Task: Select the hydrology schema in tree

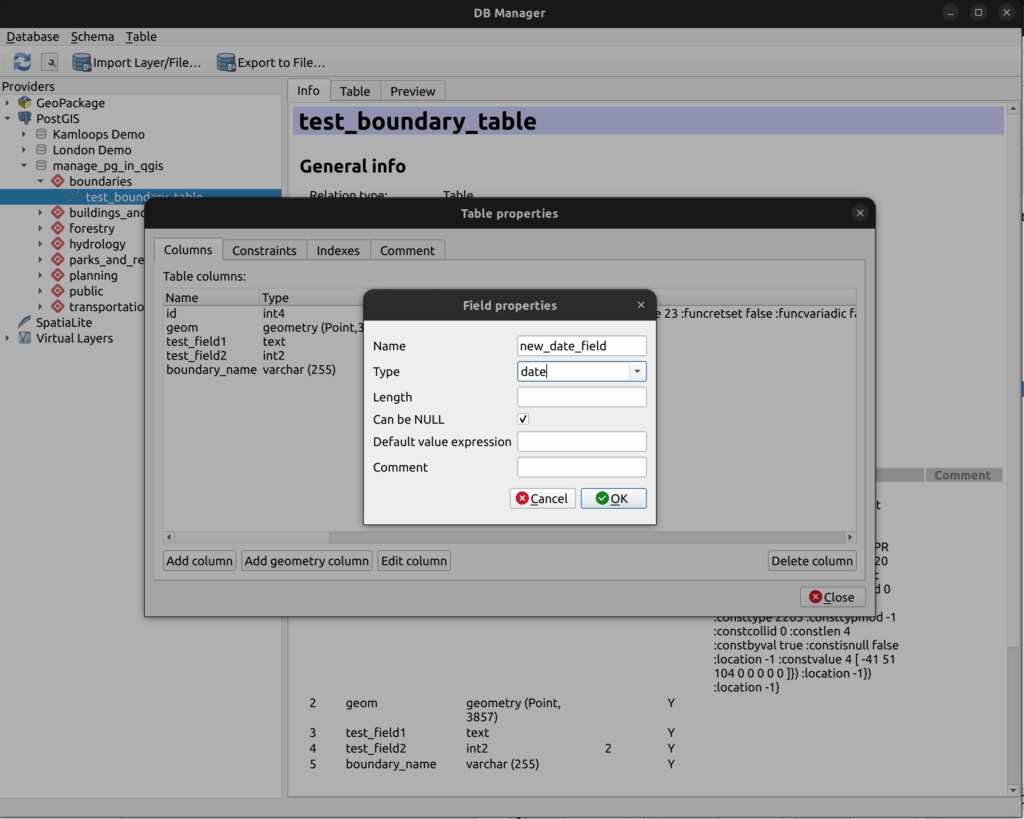Action: (97, 244)
